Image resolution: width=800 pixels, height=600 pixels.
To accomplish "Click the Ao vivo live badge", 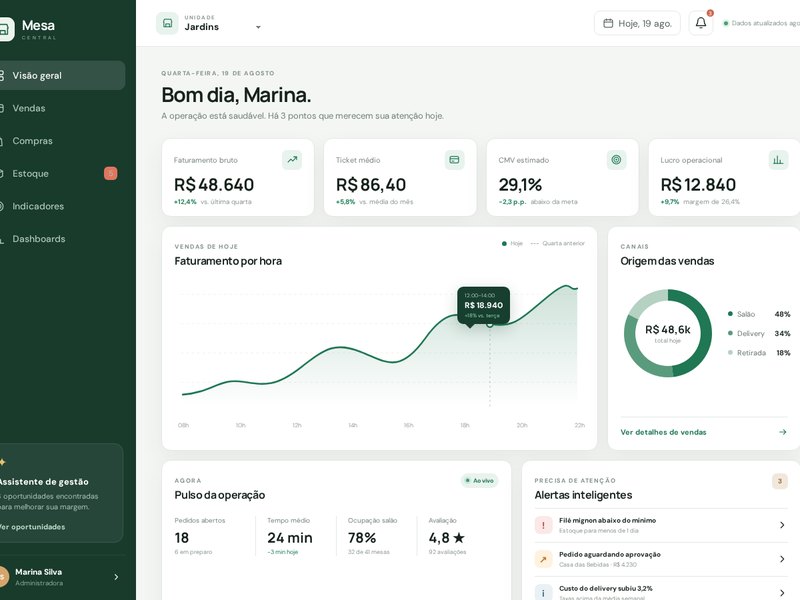I will [479, 481].
